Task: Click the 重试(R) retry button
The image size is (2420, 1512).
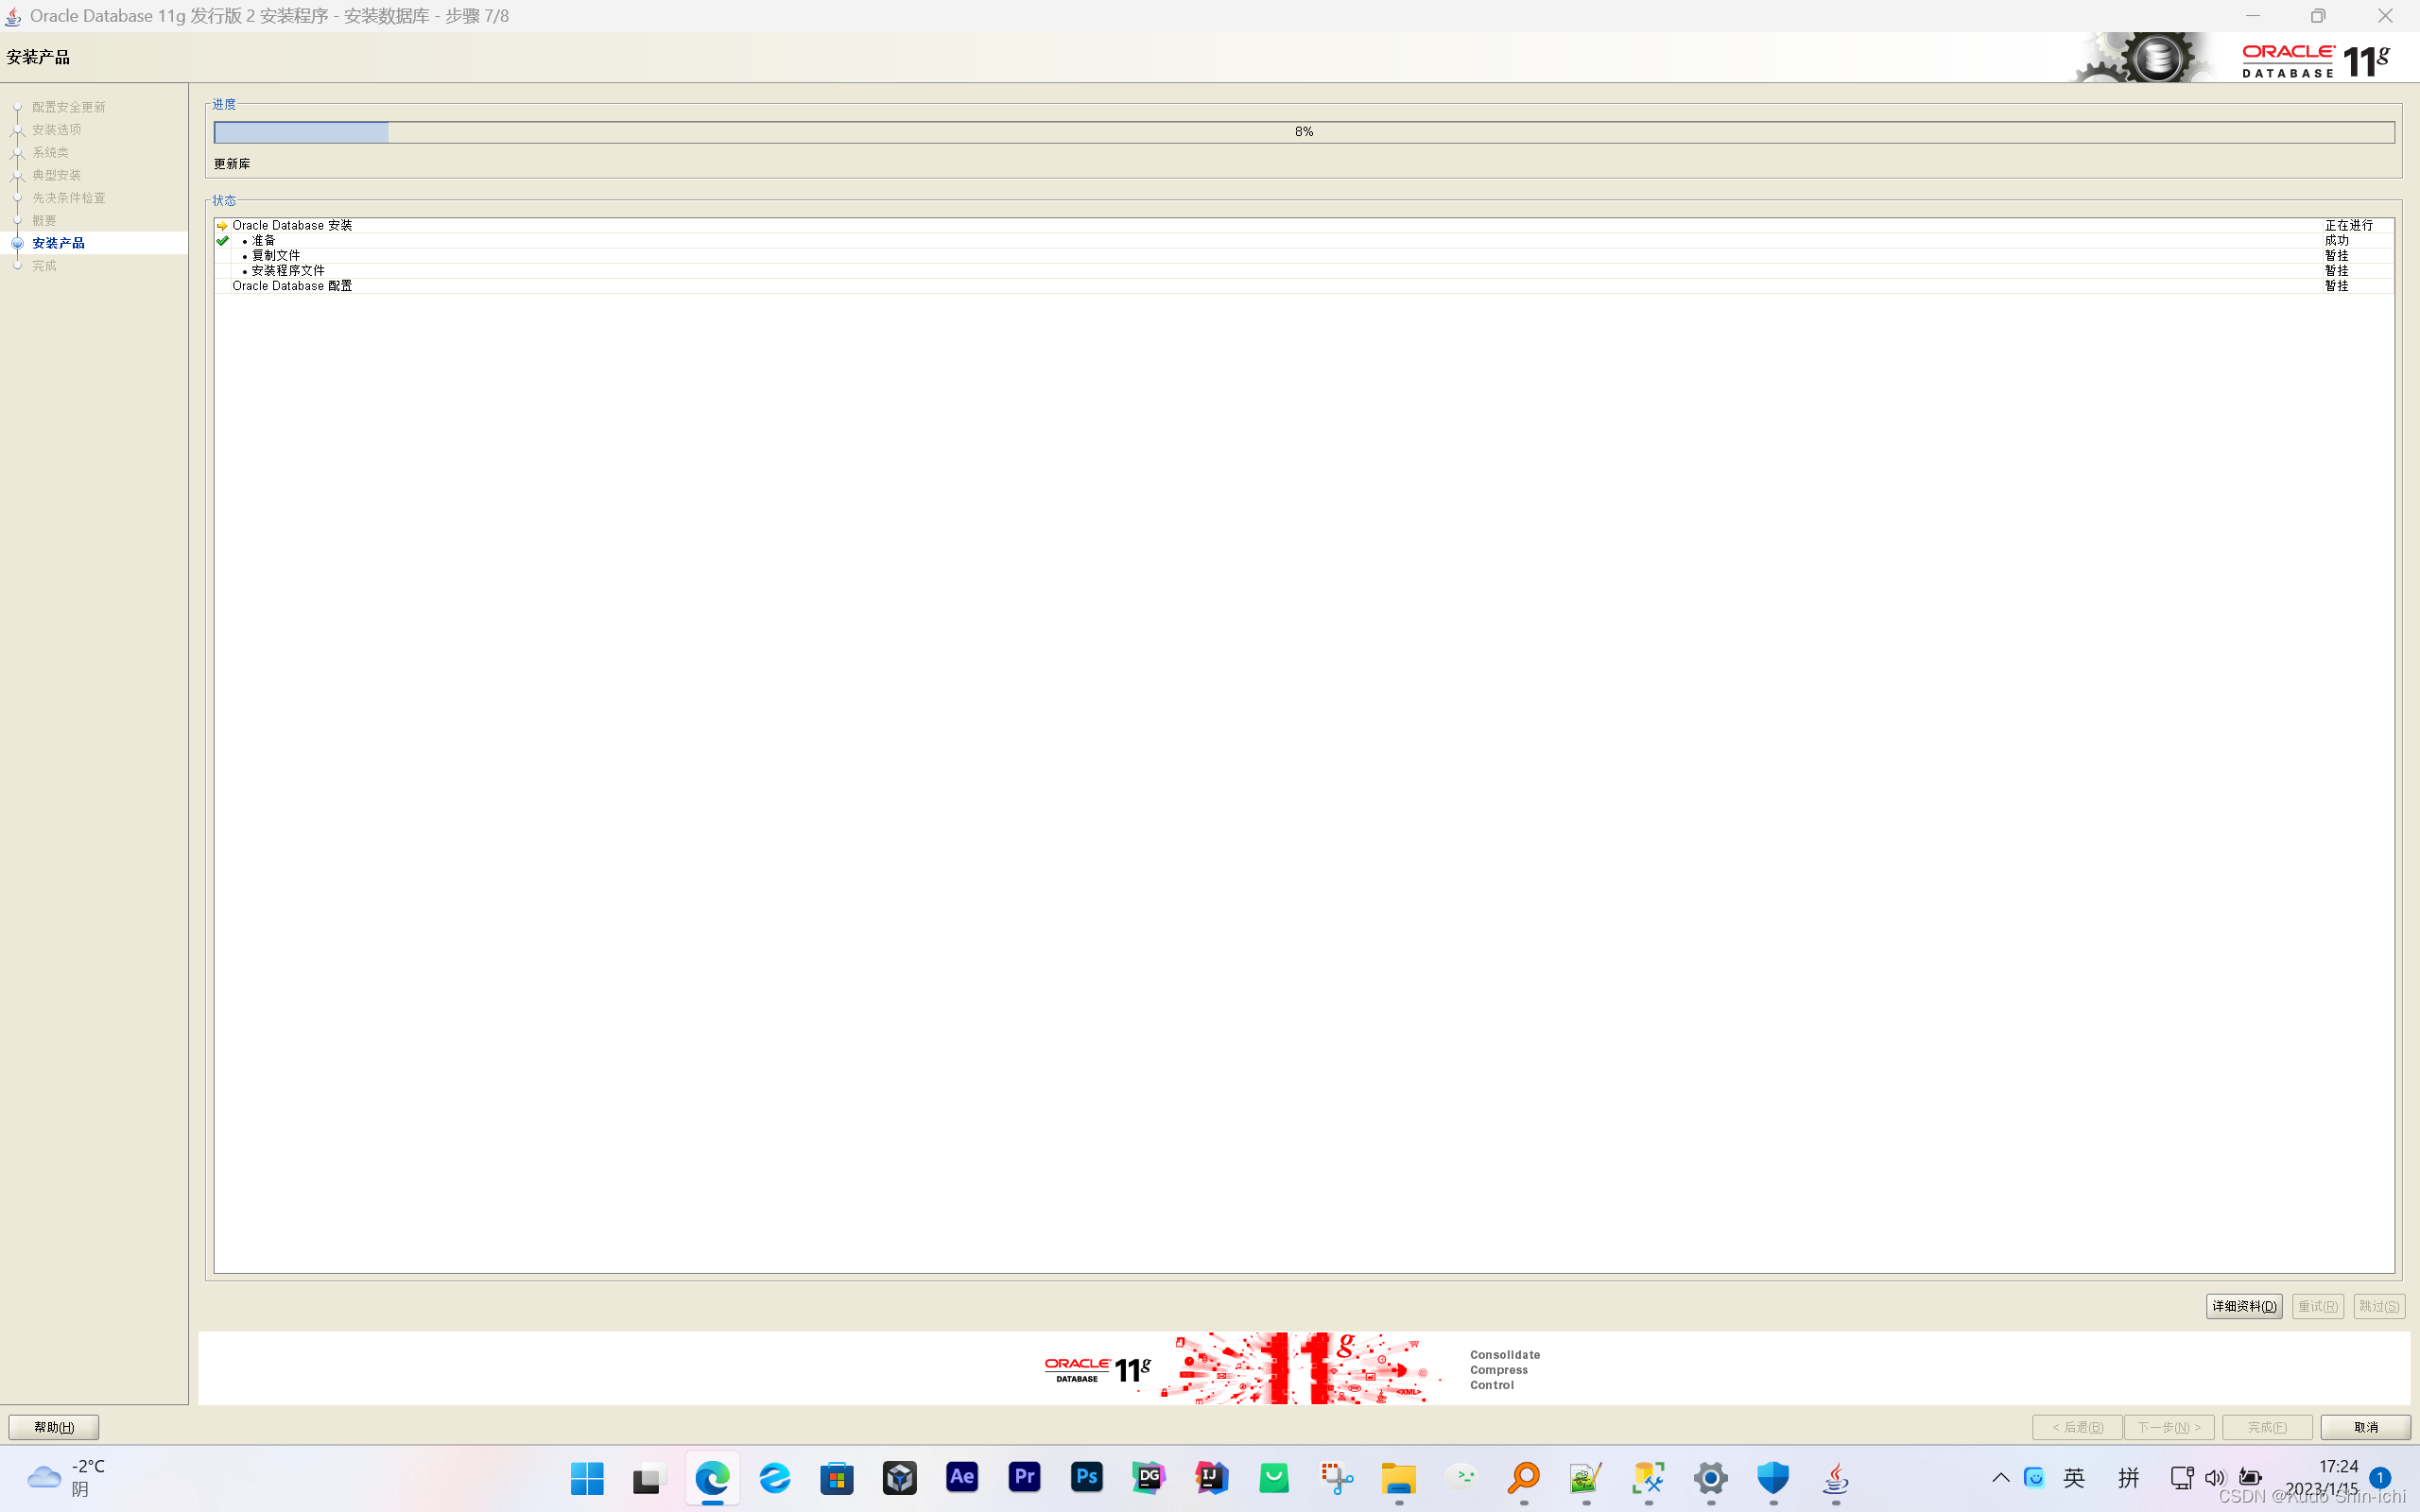Action: click(x=2317, y=1306)
